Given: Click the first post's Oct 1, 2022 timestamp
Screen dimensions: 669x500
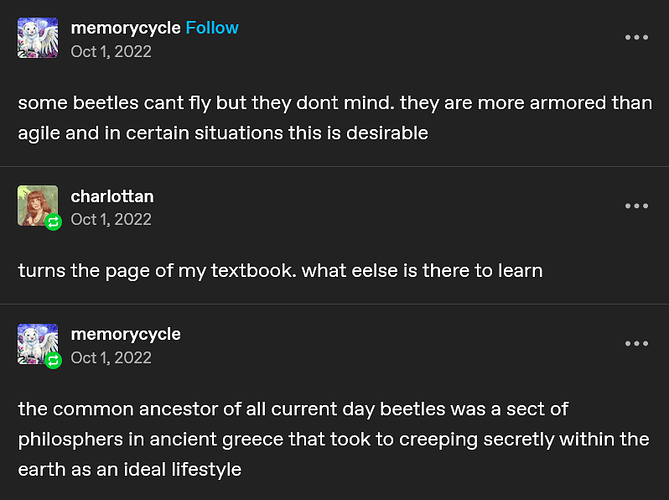Looking at the screenshot, I should [111, 52].
